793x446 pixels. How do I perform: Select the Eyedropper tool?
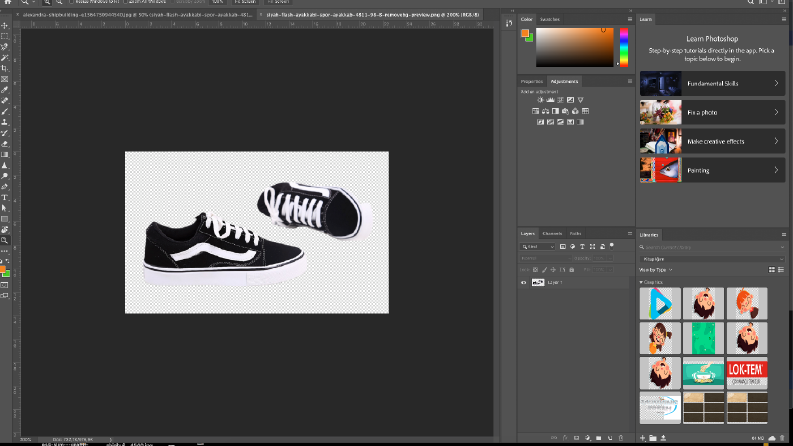[5, 90]
